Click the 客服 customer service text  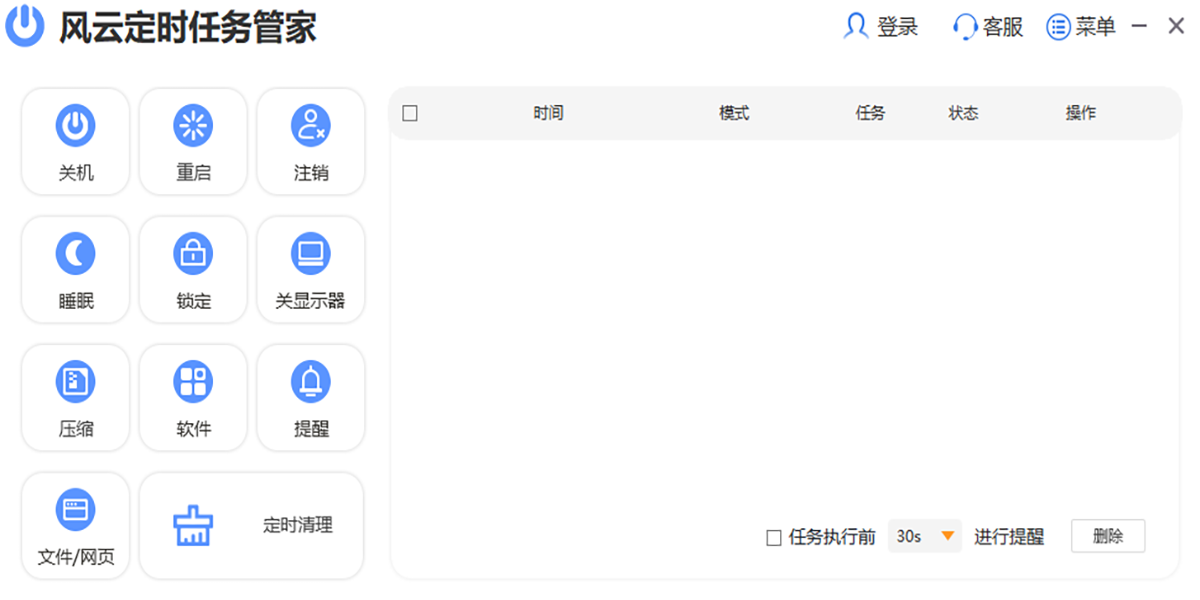click(x=1003, y=27)
